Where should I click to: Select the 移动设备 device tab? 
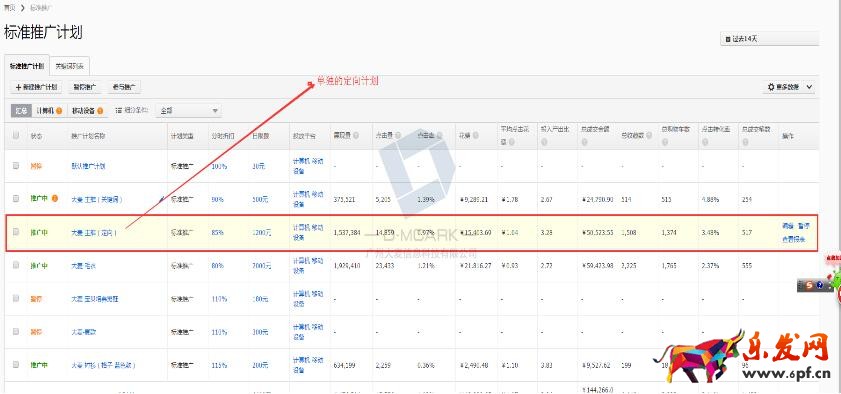tap(88, 110)
